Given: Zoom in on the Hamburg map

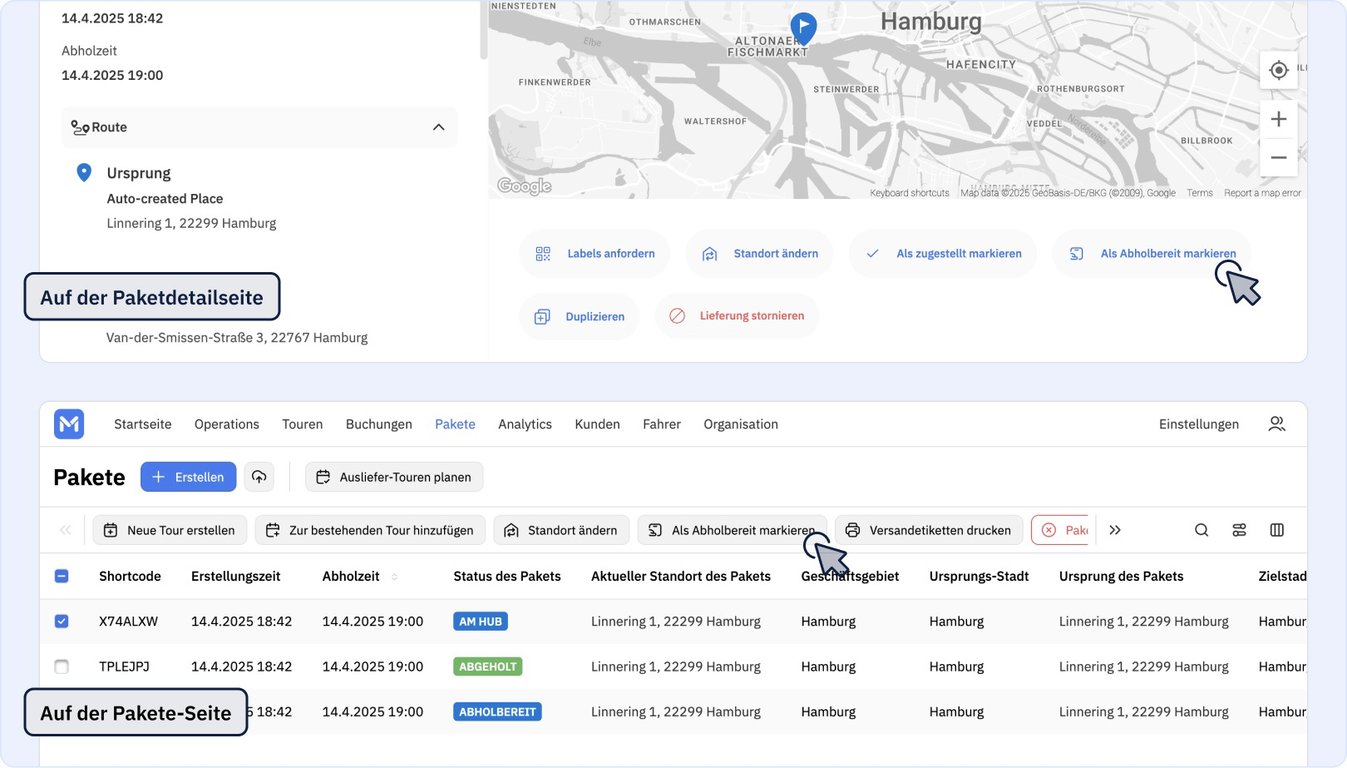Looking at the screenshot, I should click(1278, 119).
